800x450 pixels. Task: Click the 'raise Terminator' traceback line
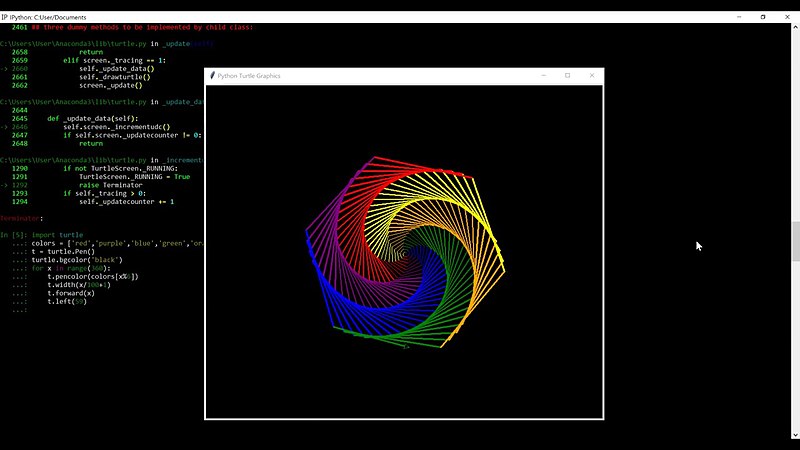[111, 185]
